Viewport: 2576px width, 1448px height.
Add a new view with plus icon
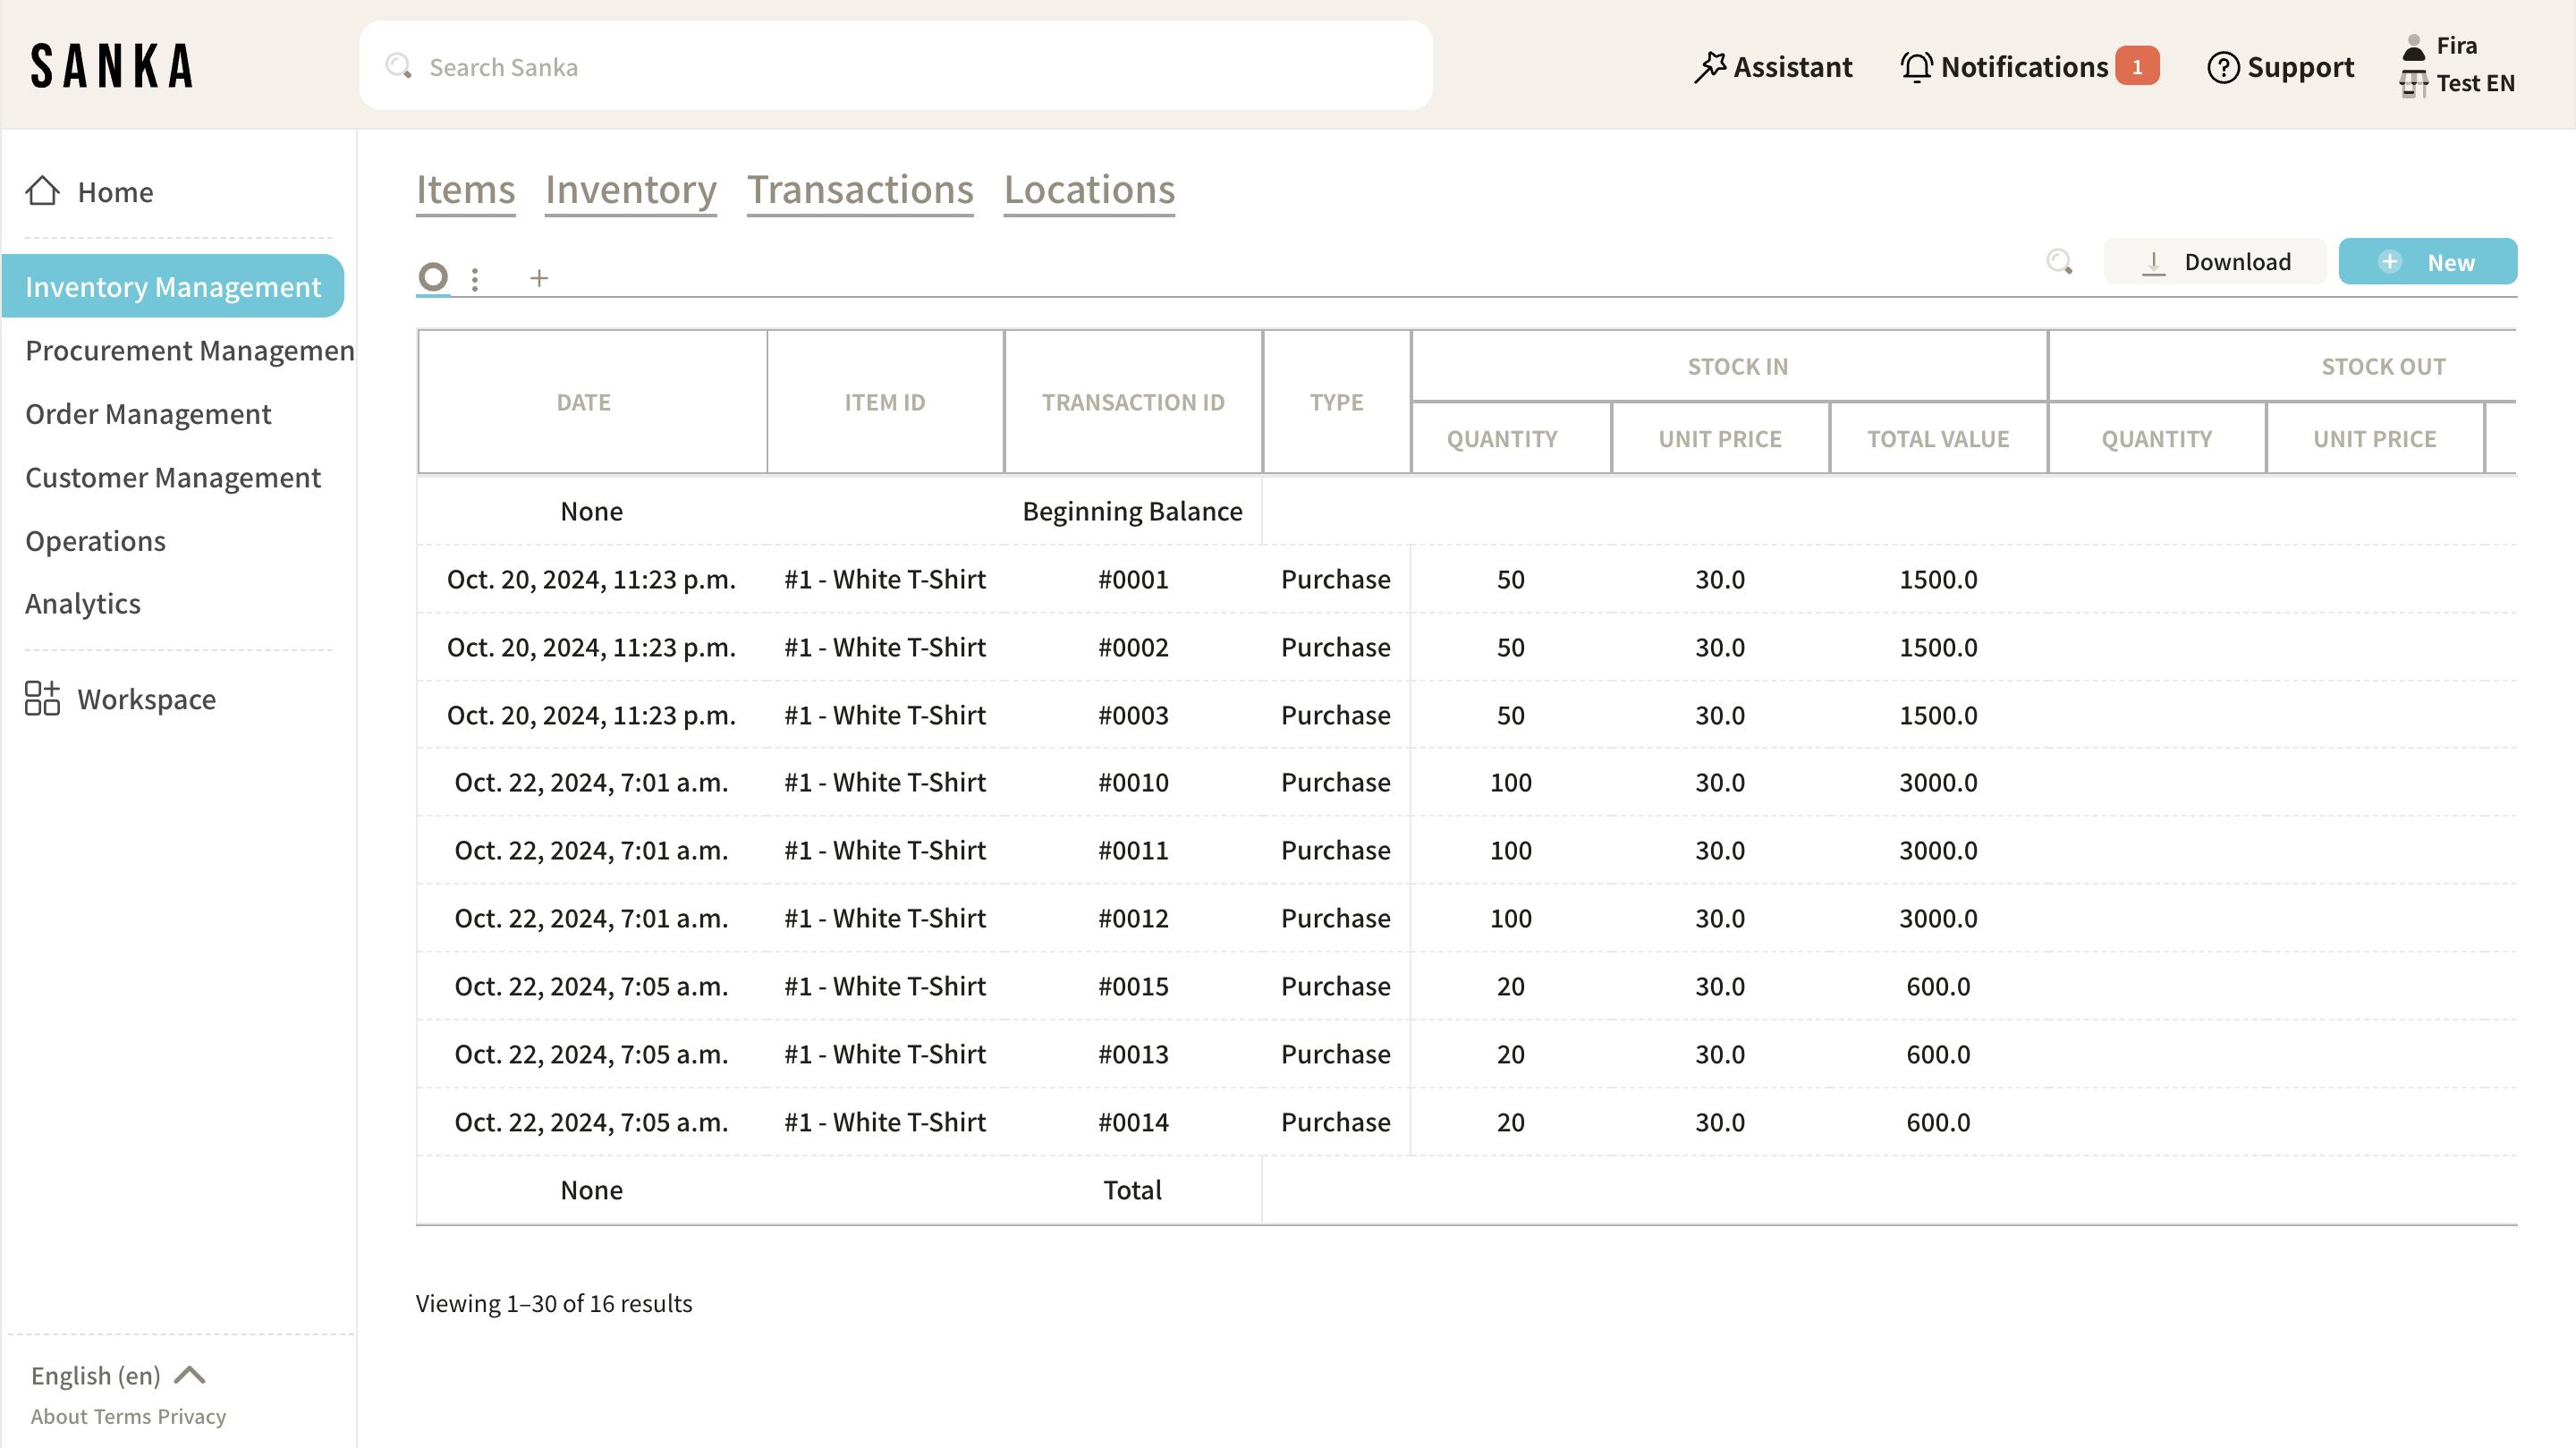coord(539,278)
